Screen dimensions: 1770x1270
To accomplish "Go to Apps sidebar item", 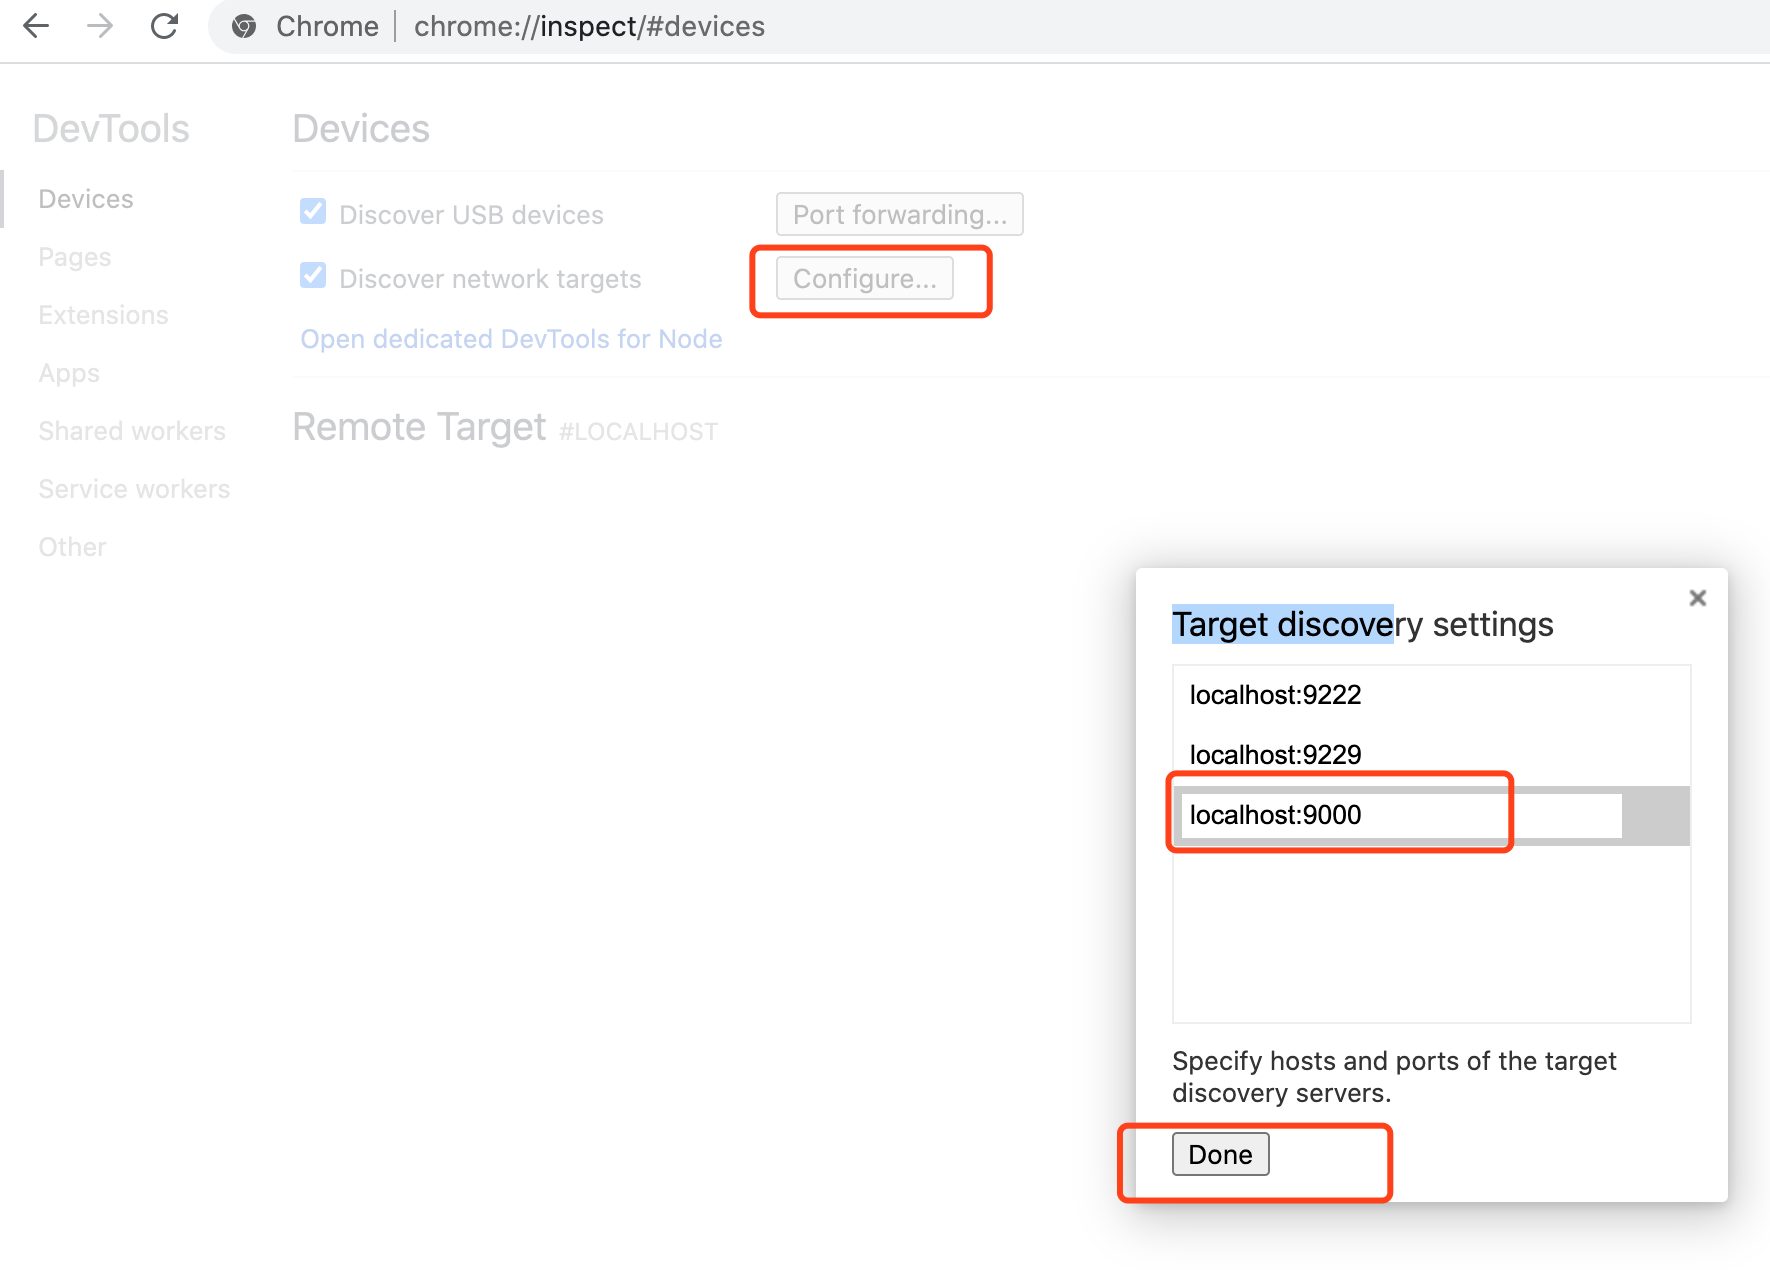I will click(x=69, y=373).
